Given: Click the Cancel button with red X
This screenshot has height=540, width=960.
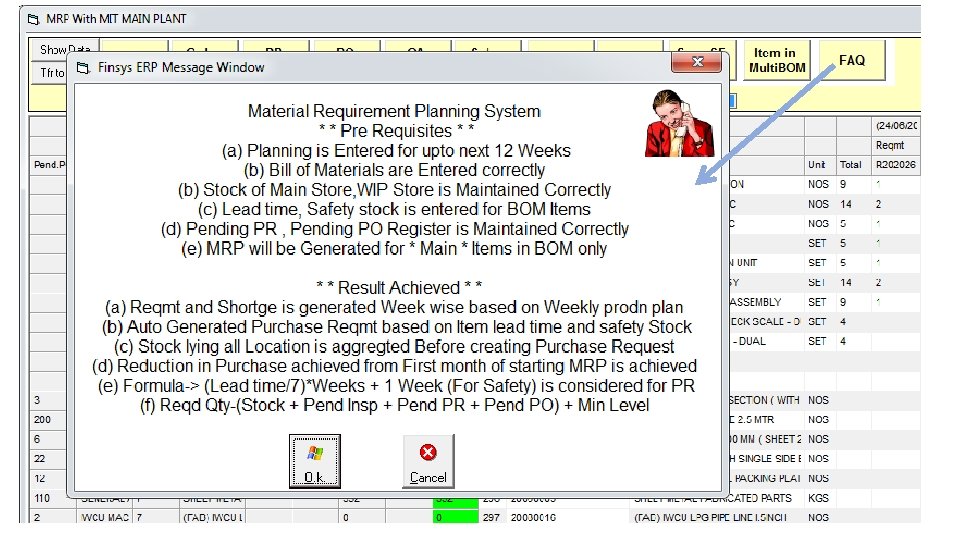Looking at the screenshot, I should tap(428, 461).
